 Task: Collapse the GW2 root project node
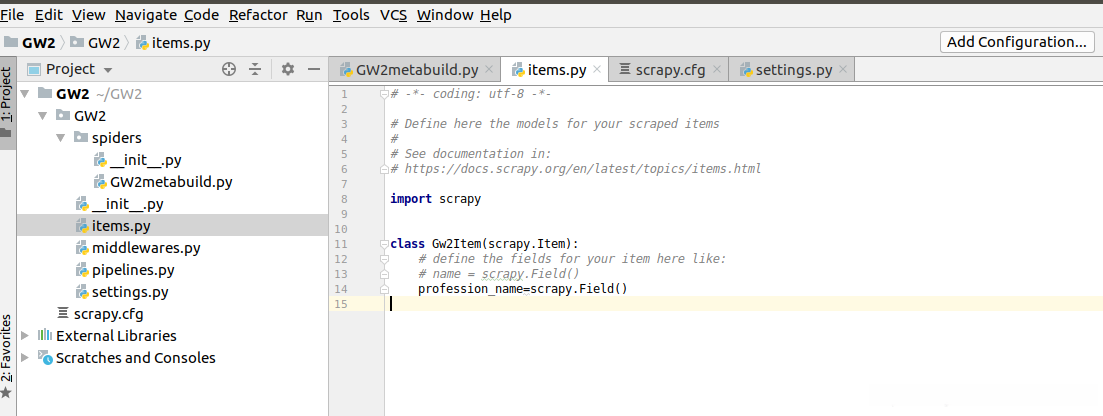(x=25, y=93)
